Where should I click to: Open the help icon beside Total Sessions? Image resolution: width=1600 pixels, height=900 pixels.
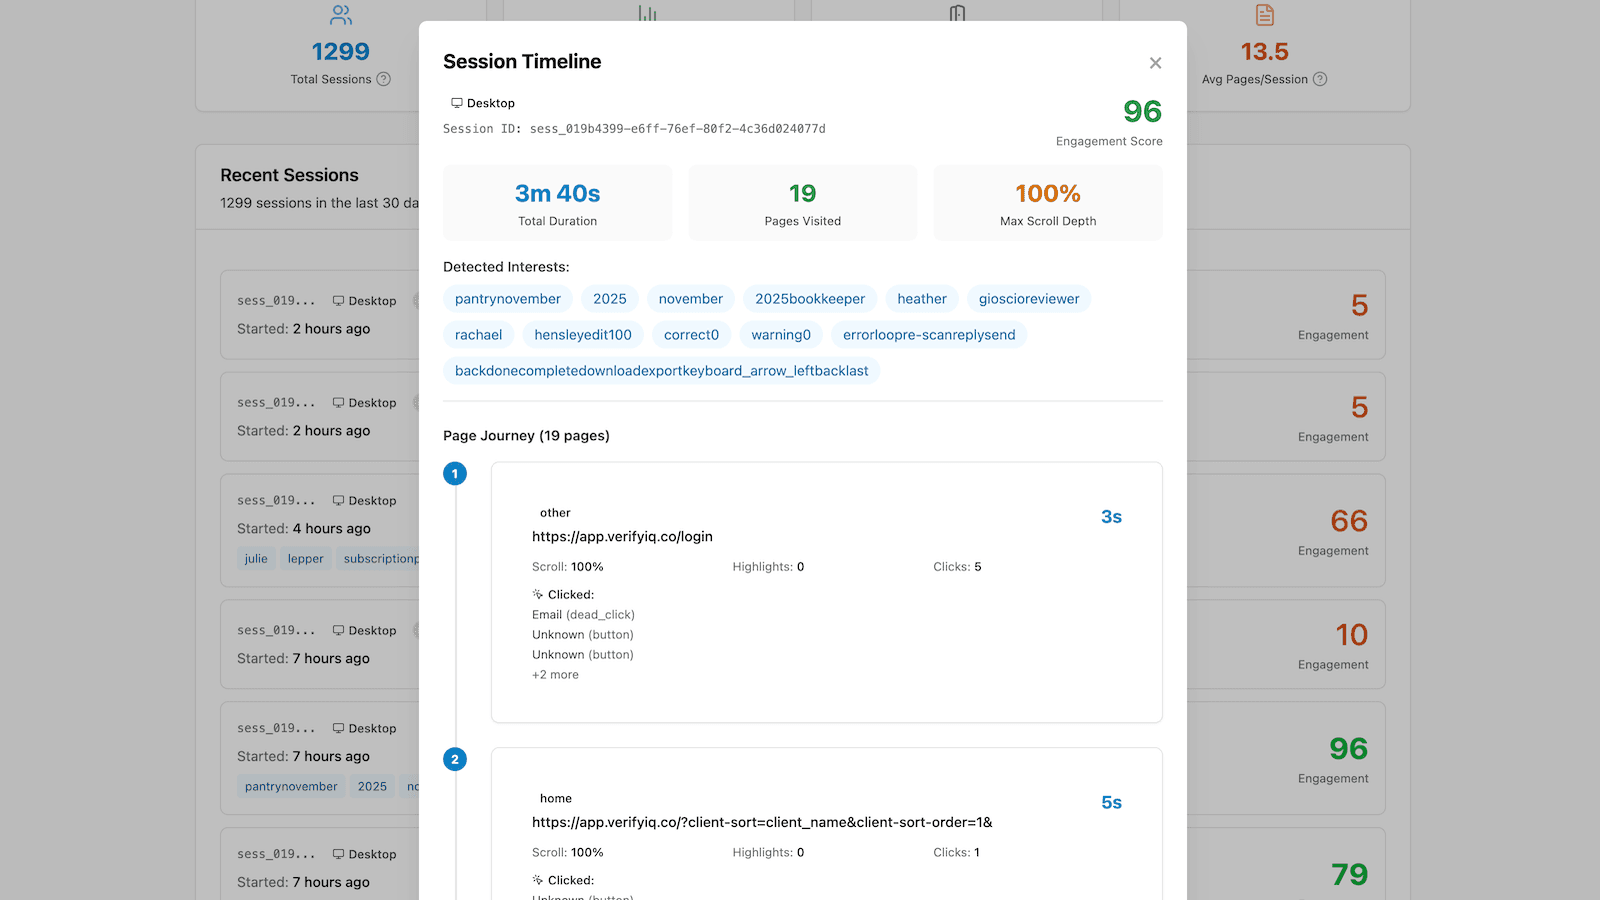pyautogui.click(x=385, y=79)
